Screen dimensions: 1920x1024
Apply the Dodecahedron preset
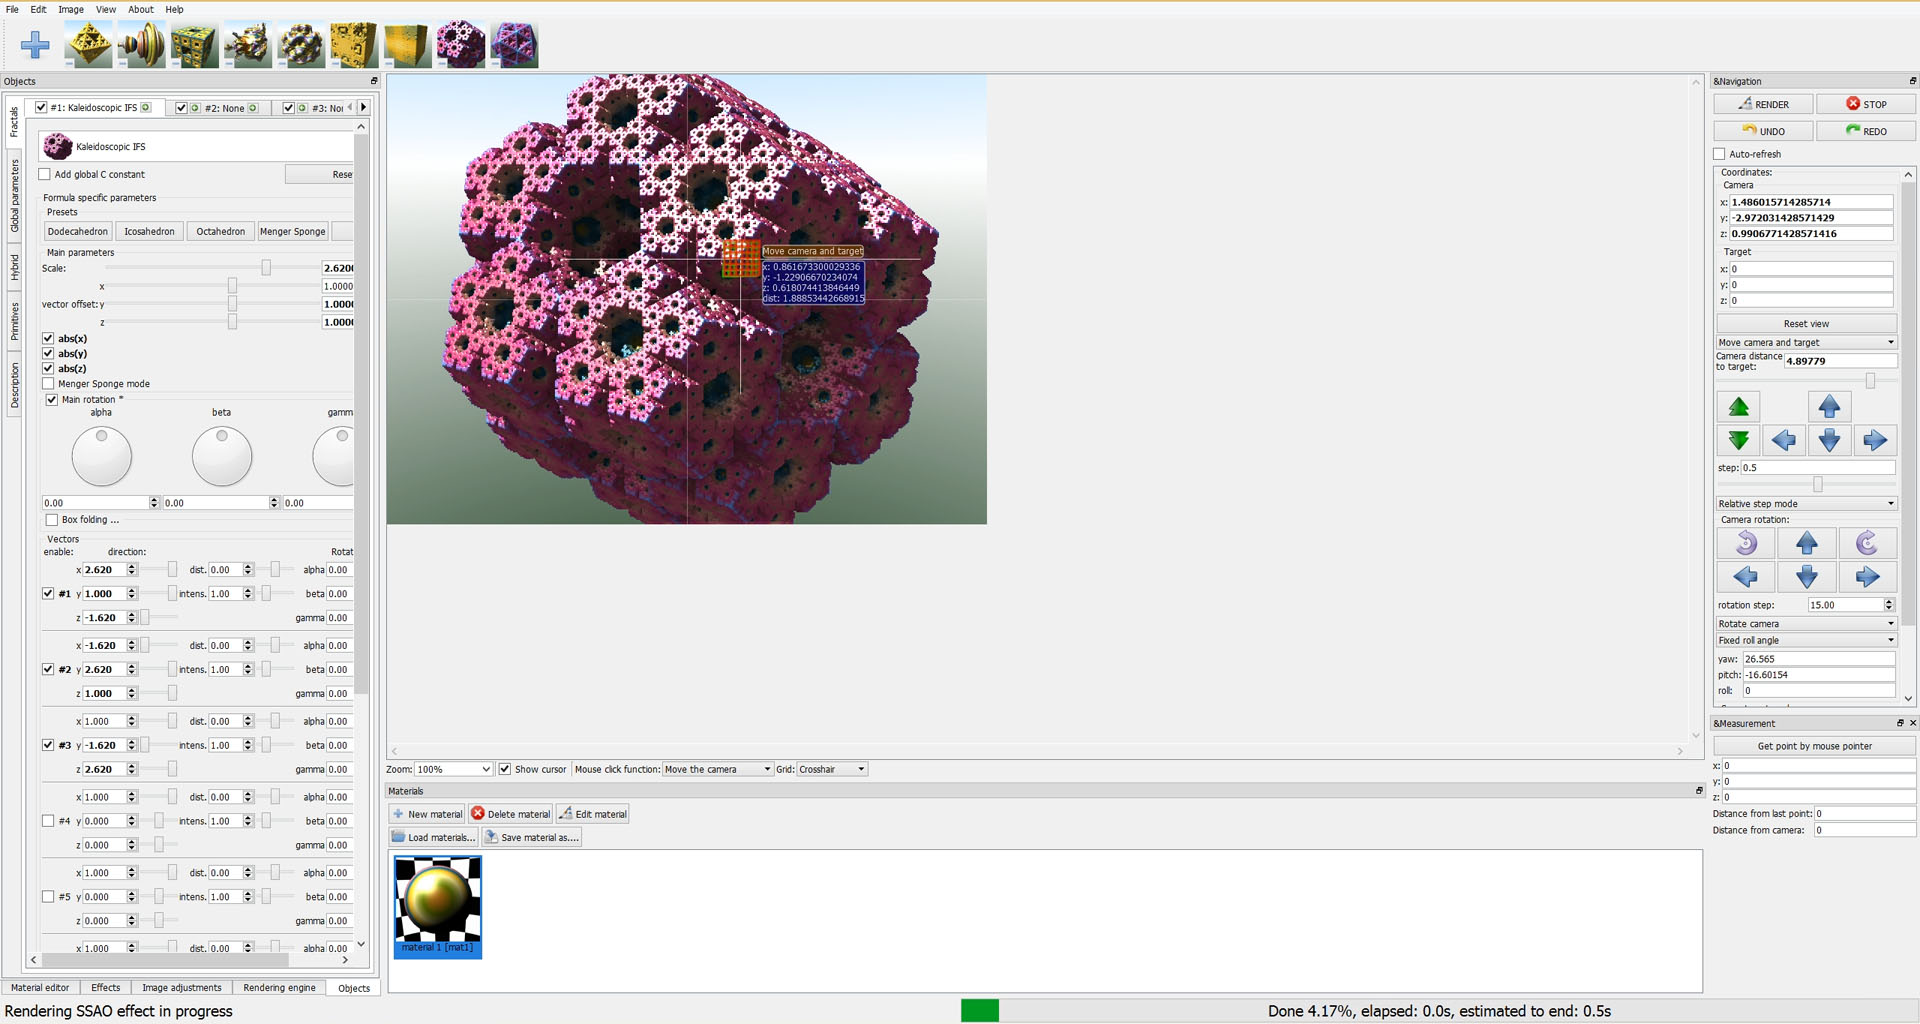(78, 231)
